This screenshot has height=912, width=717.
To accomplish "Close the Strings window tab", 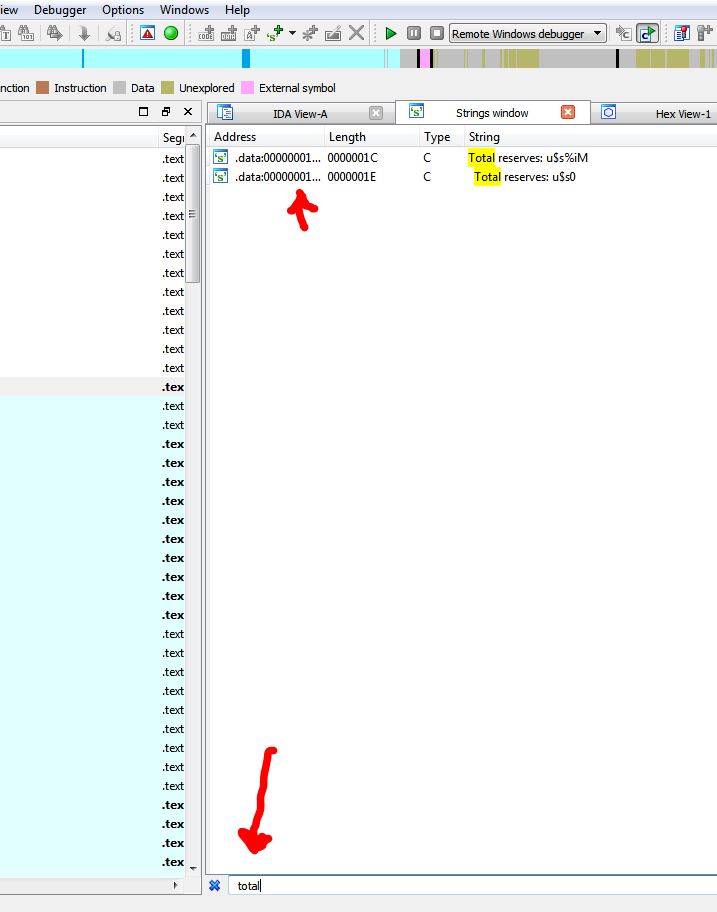I will coord(568,113).
